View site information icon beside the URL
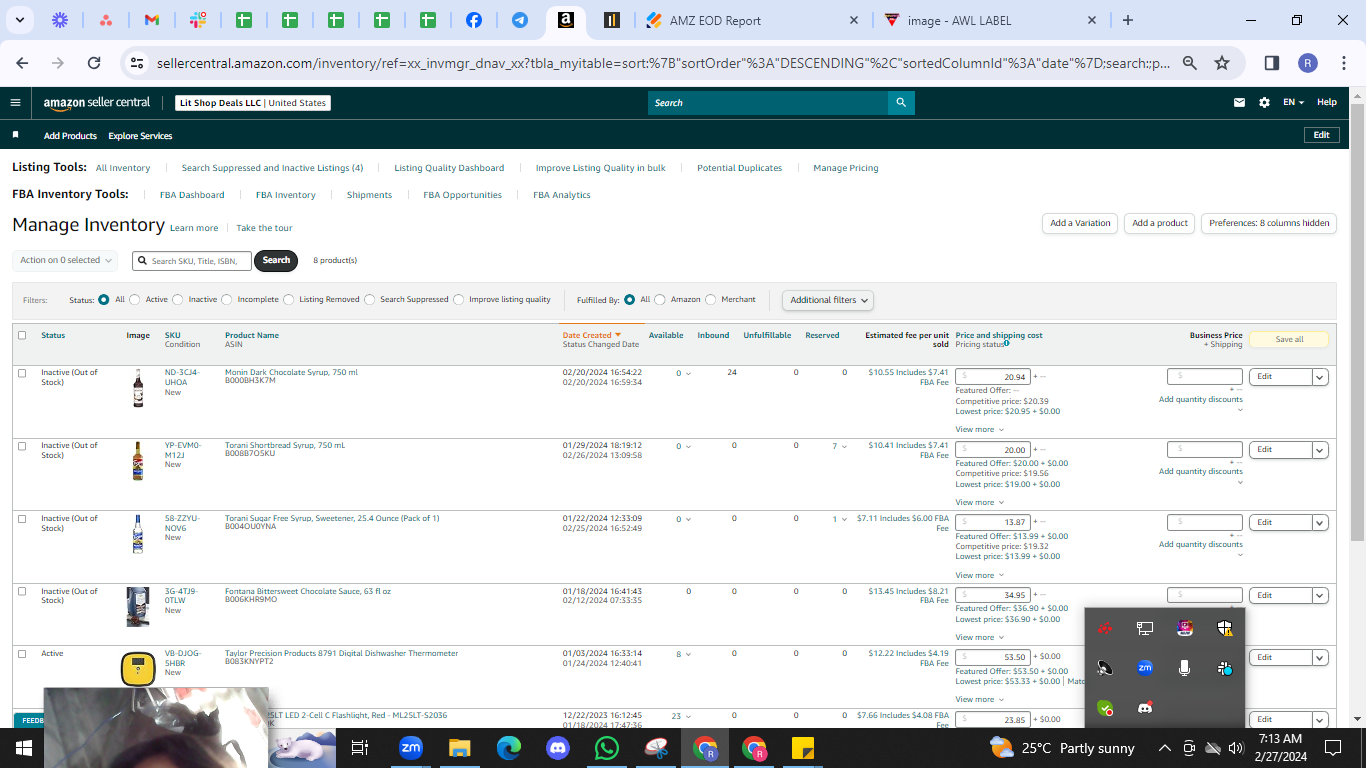This screenshot has width=1366, height=768. click(x=137, y=63)
